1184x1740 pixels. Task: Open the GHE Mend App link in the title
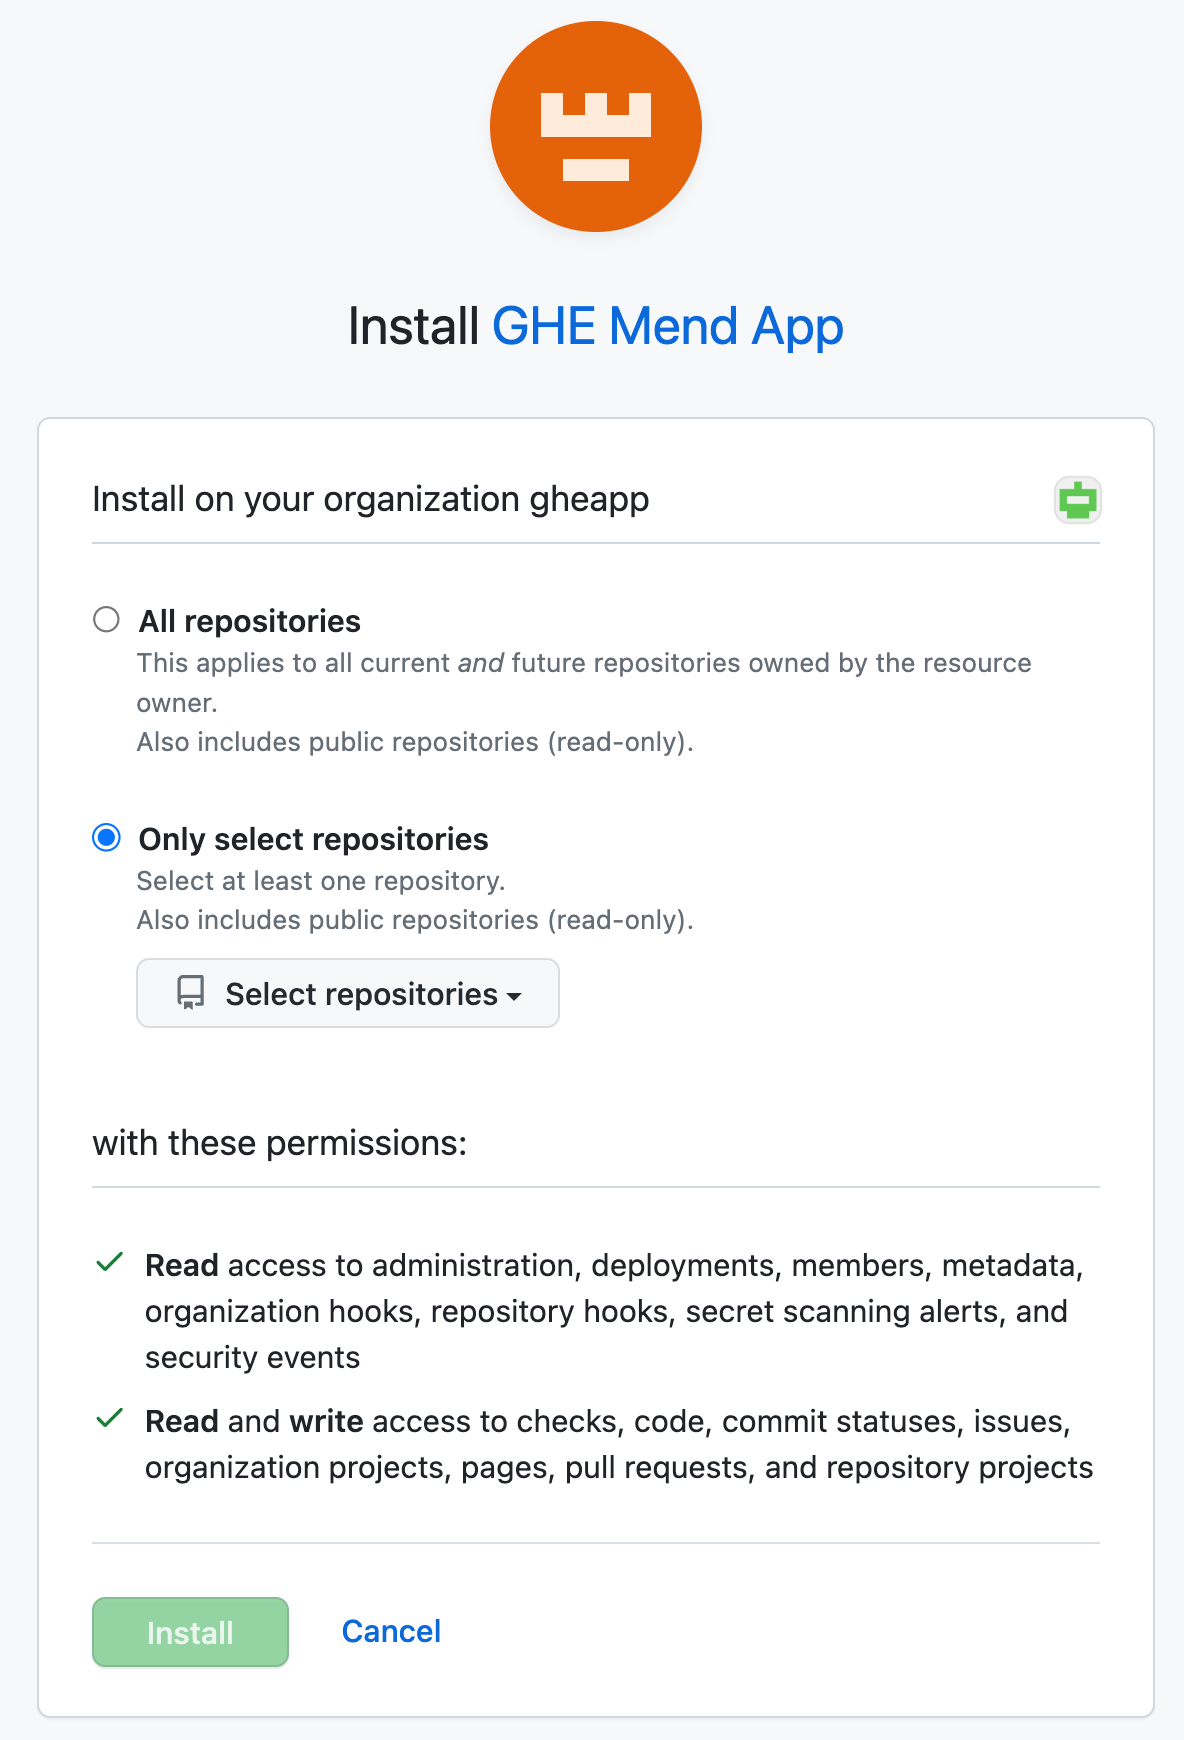tap(667, 327)
